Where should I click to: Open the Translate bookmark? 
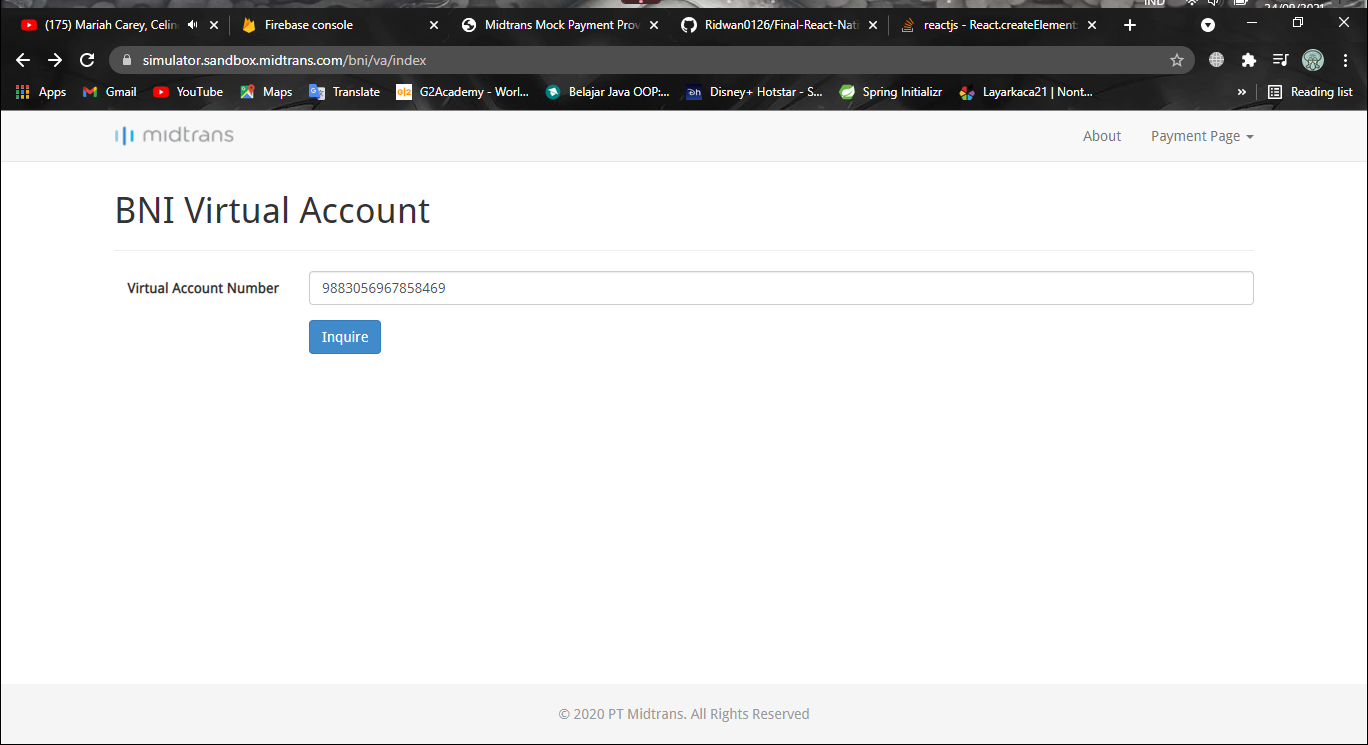tap(344, 92)
